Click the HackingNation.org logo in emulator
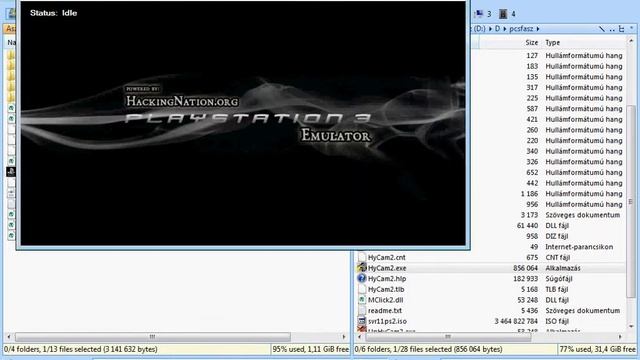640x360 pixels. (182, 101)
